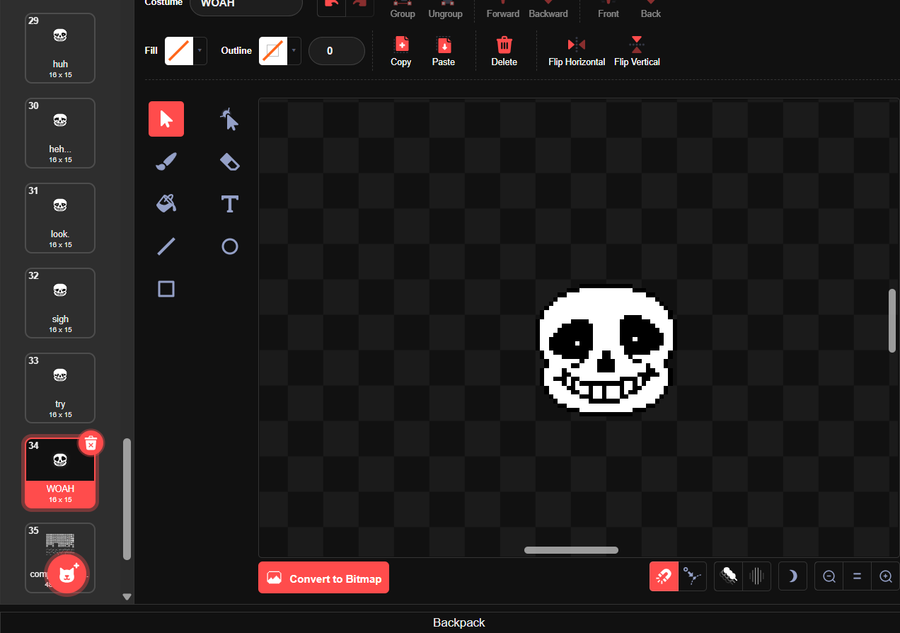Flip the costume horizontally
Screen dimensions: 900x633
[576, 51]
